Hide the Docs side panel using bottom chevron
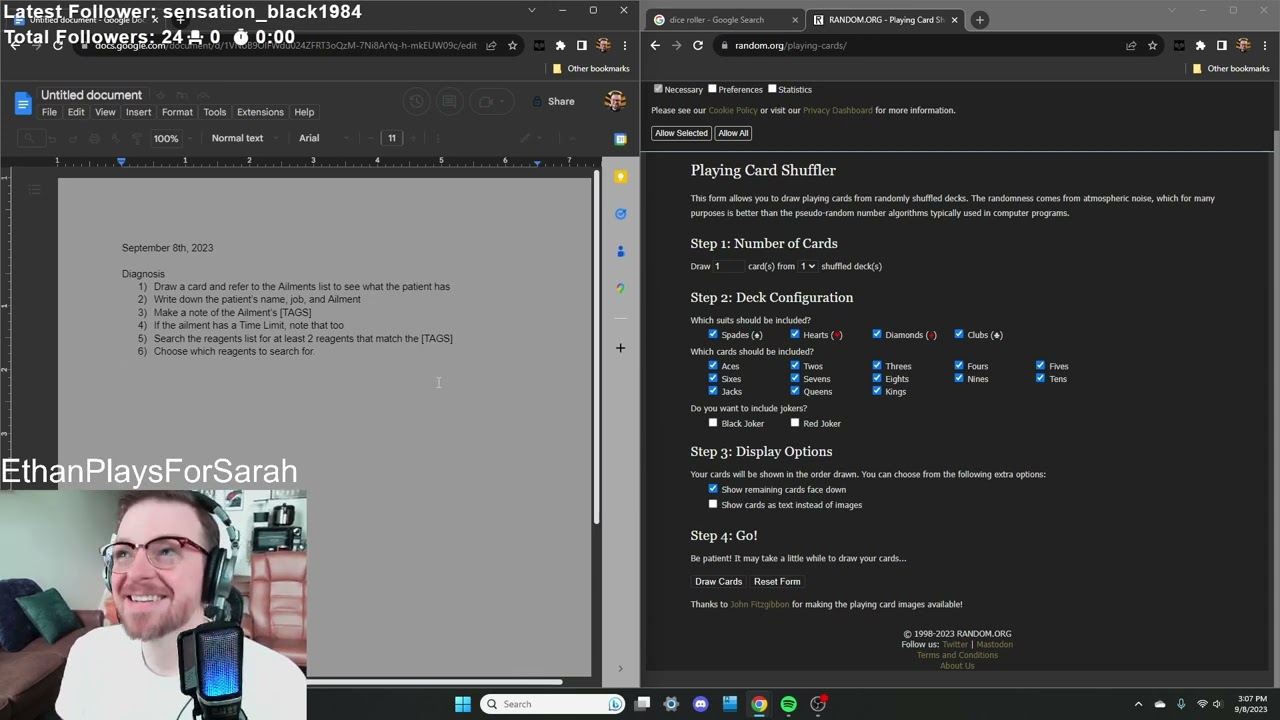1280x720 pixels. [x=620, y=668]
